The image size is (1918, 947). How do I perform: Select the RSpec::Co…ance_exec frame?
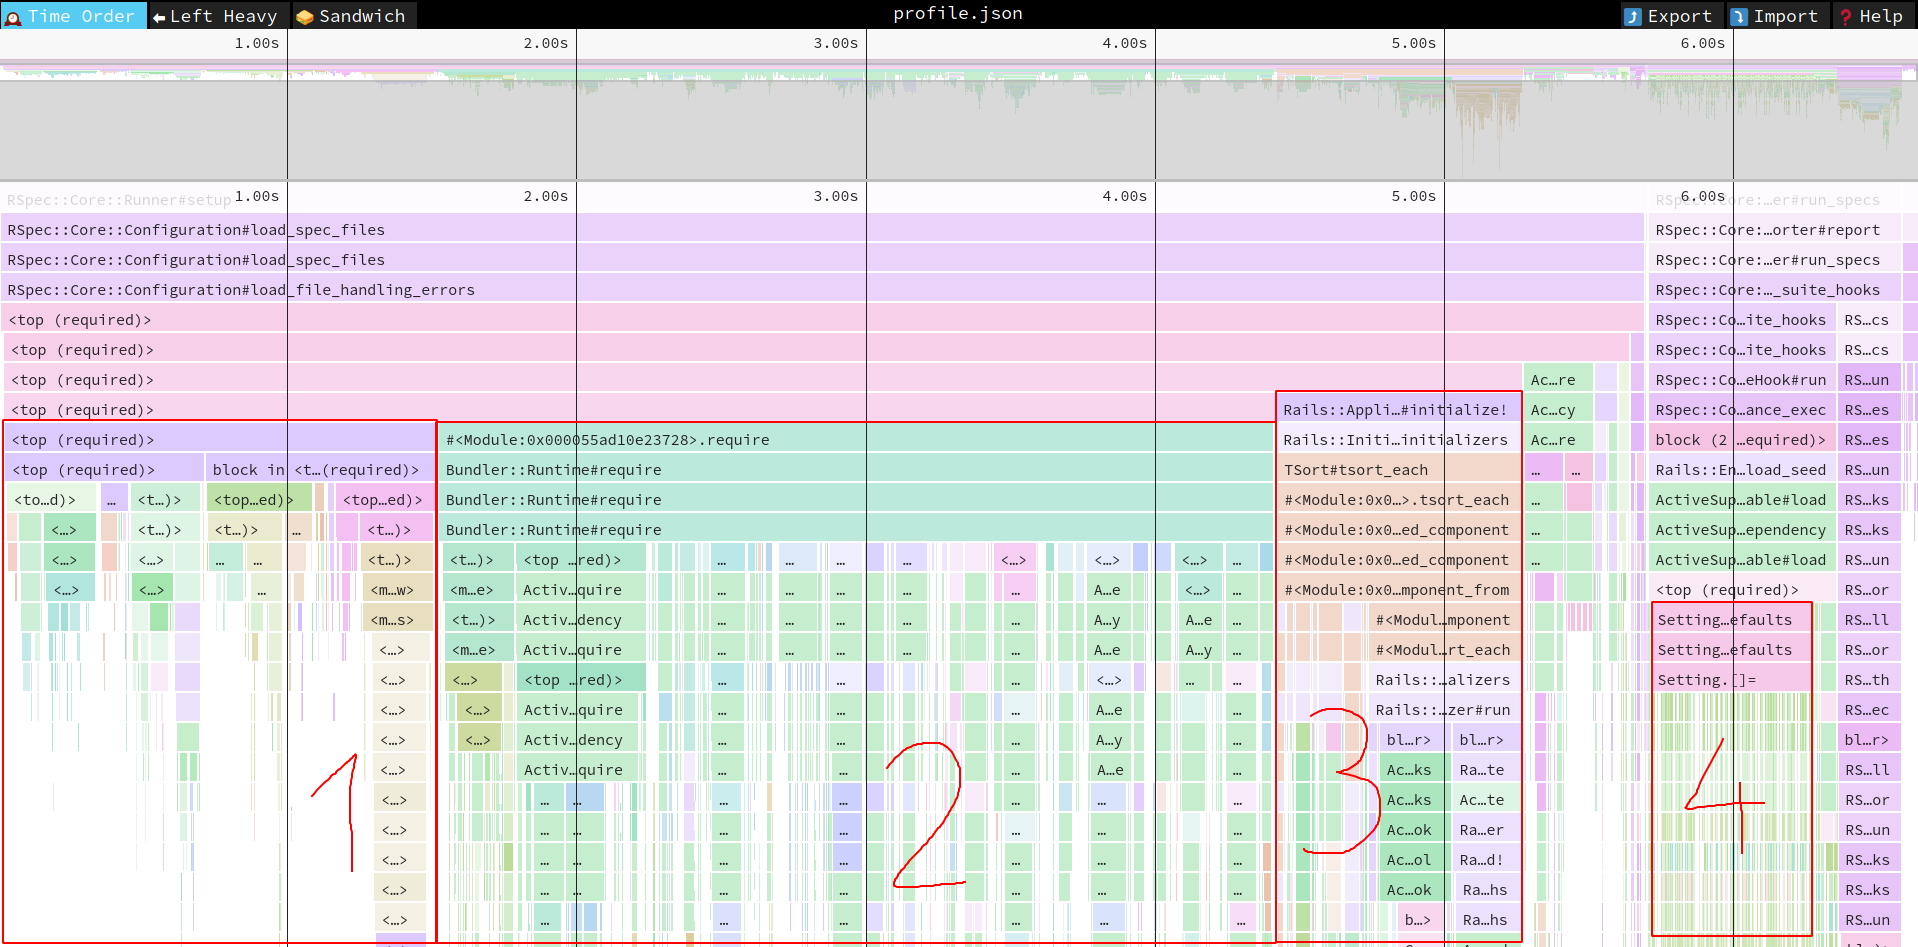click(1740, 410)
